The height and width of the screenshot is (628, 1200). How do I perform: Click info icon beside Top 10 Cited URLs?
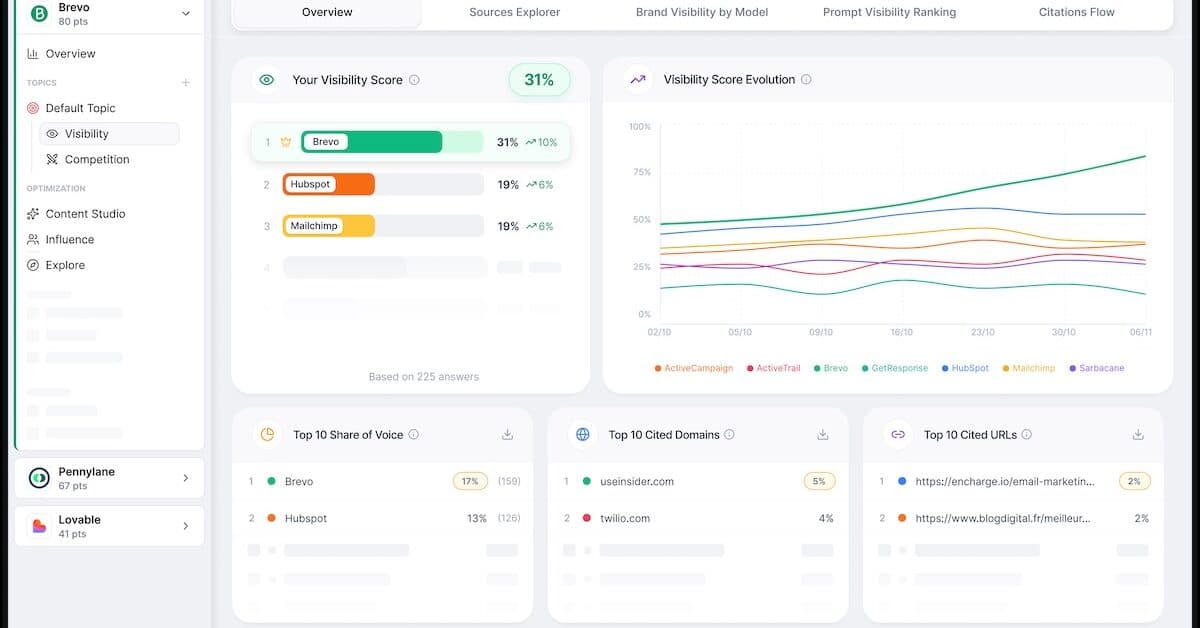point(1026,435)
